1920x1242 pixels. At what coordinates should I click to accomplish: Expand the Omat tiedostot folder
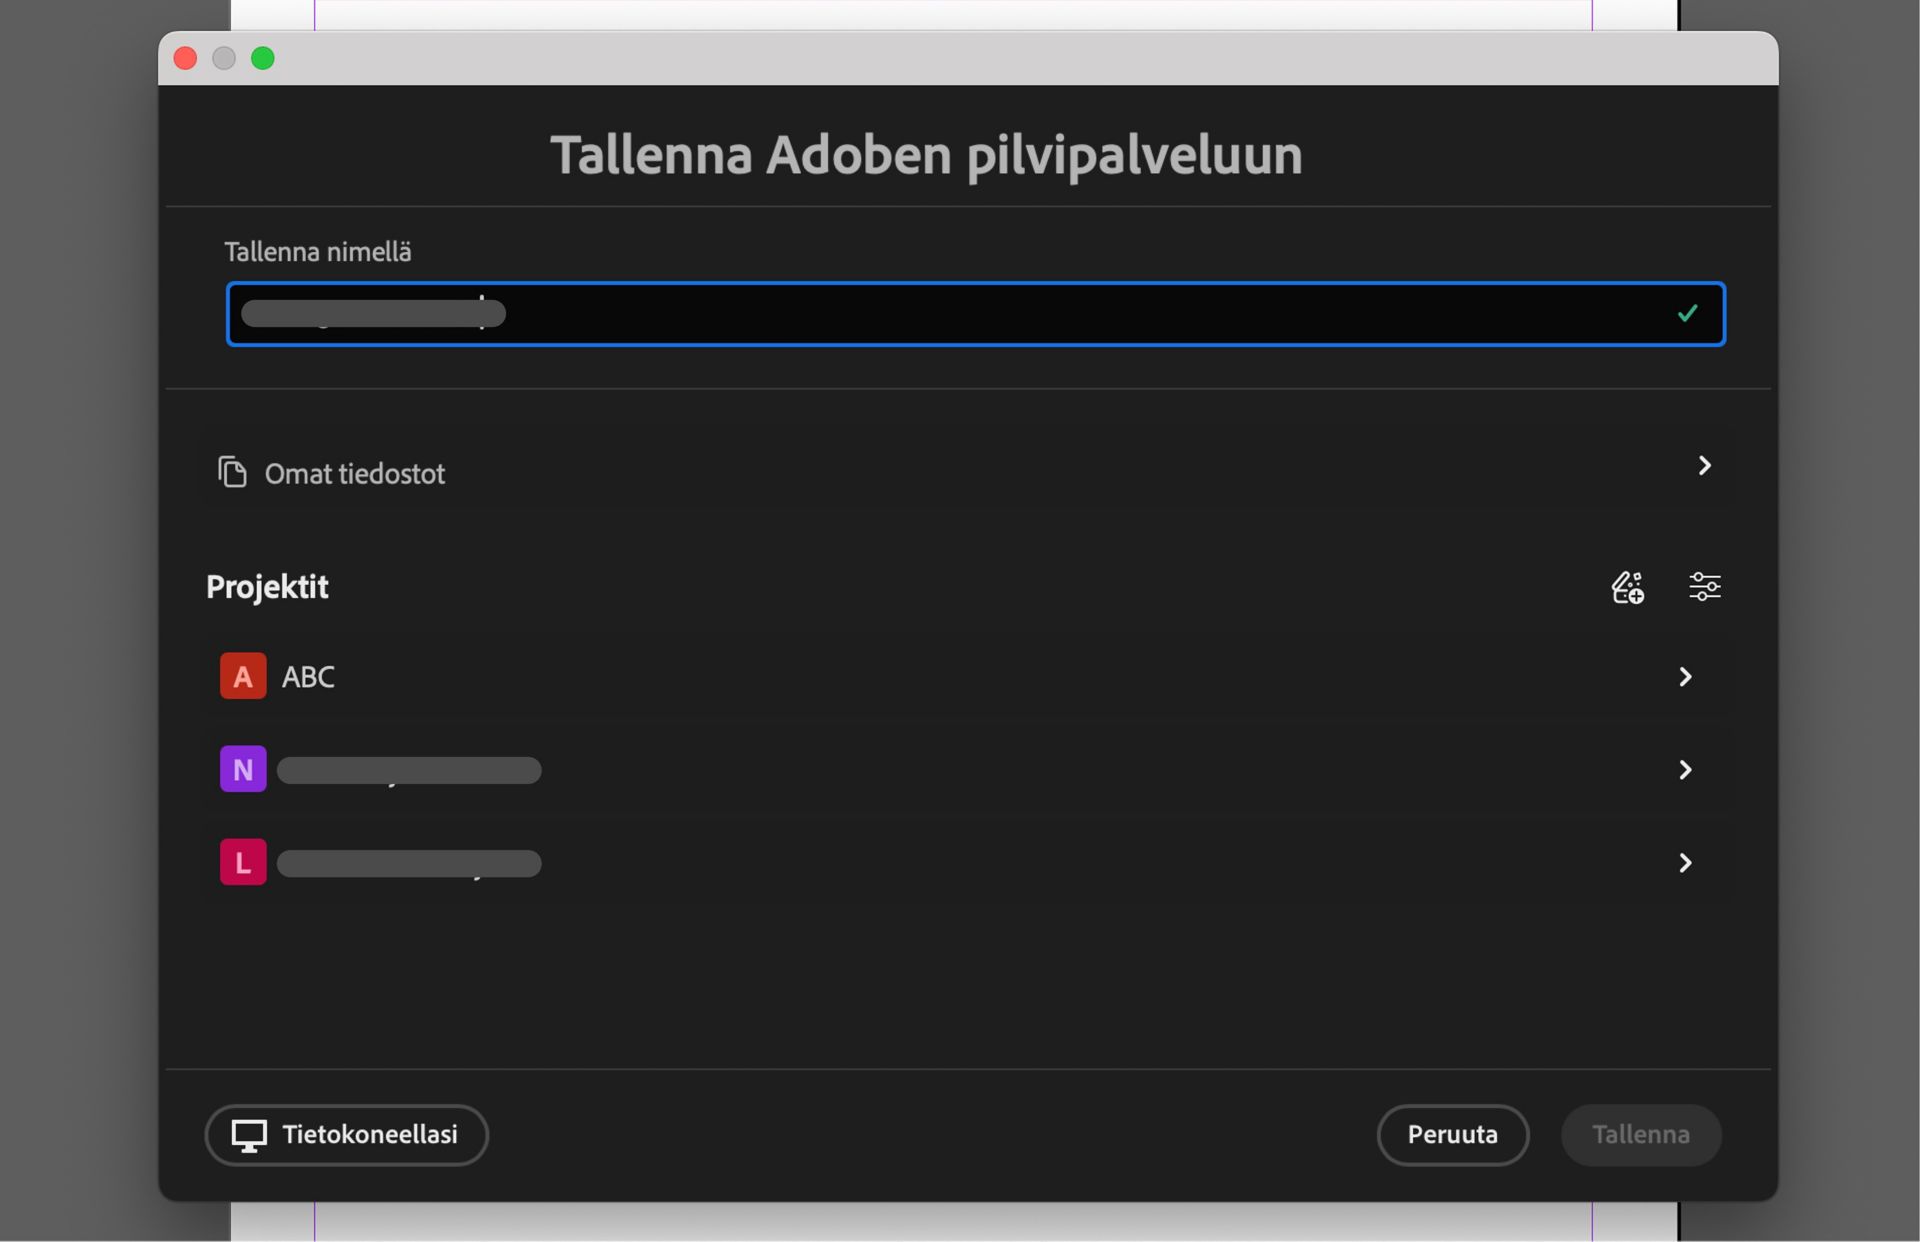(x=1705, y=465)
